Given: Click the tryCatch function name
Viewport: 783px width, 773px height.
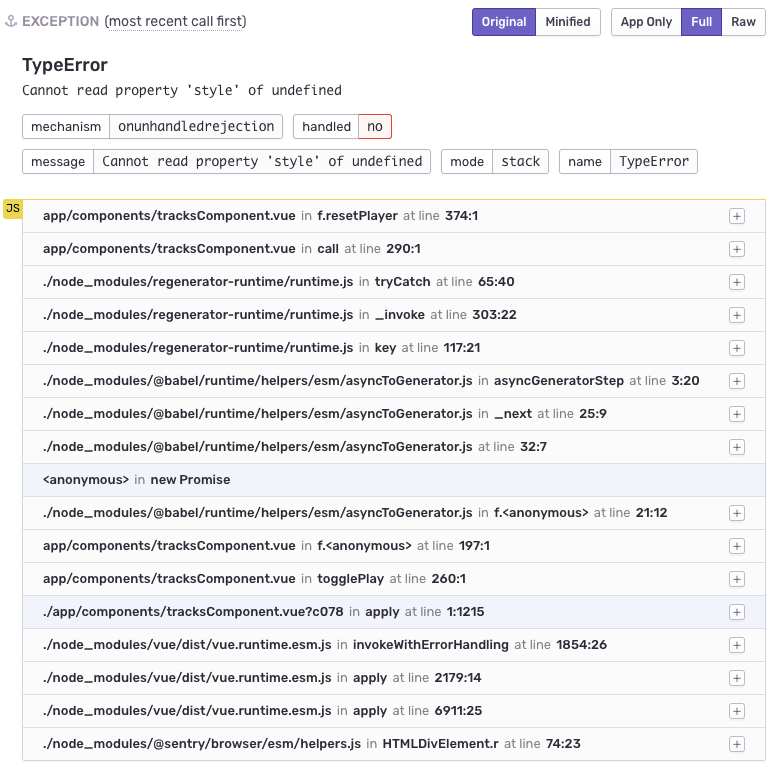Looking at the screenshot, I should [x=402, y=282].
